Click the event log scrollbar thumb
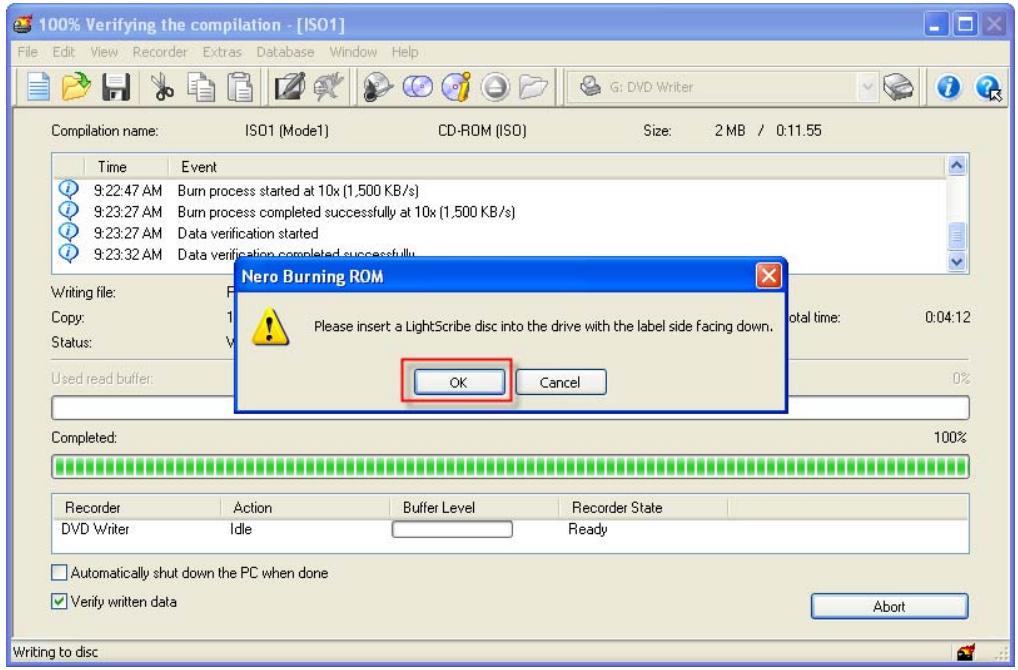 pos(956,236)
